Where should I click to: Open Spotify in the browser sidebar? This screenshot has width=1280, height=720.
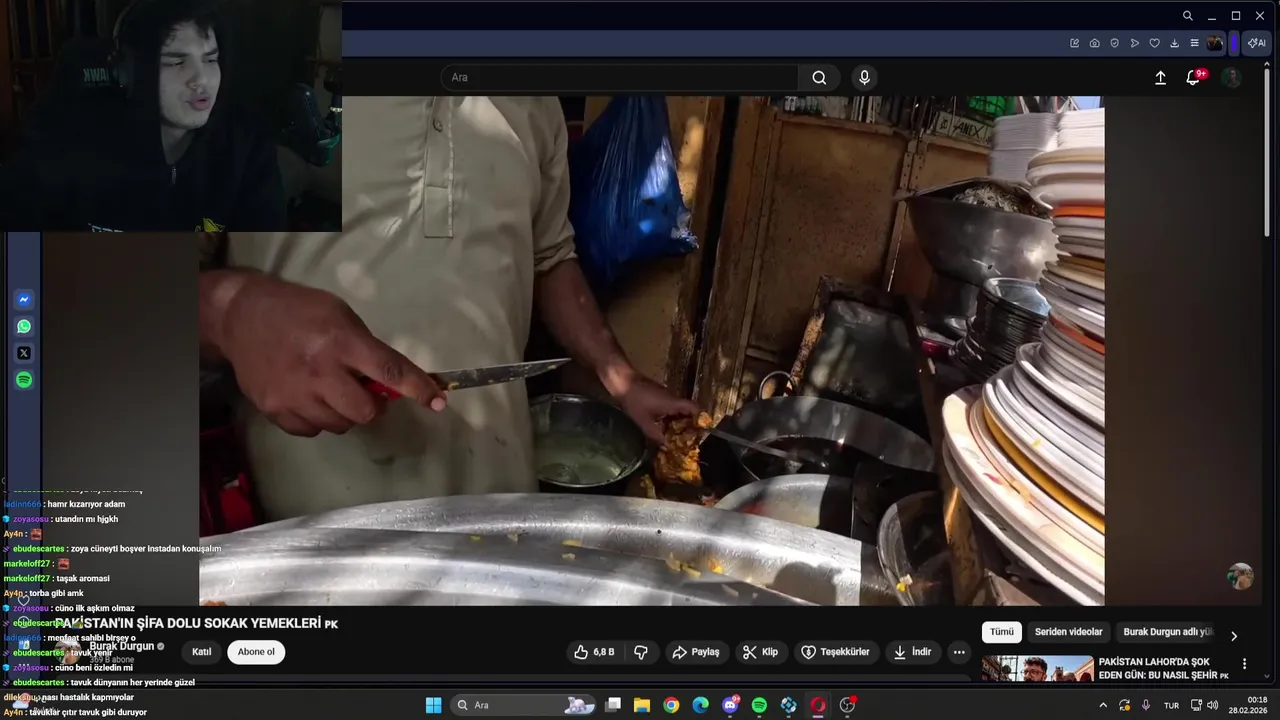24,380
